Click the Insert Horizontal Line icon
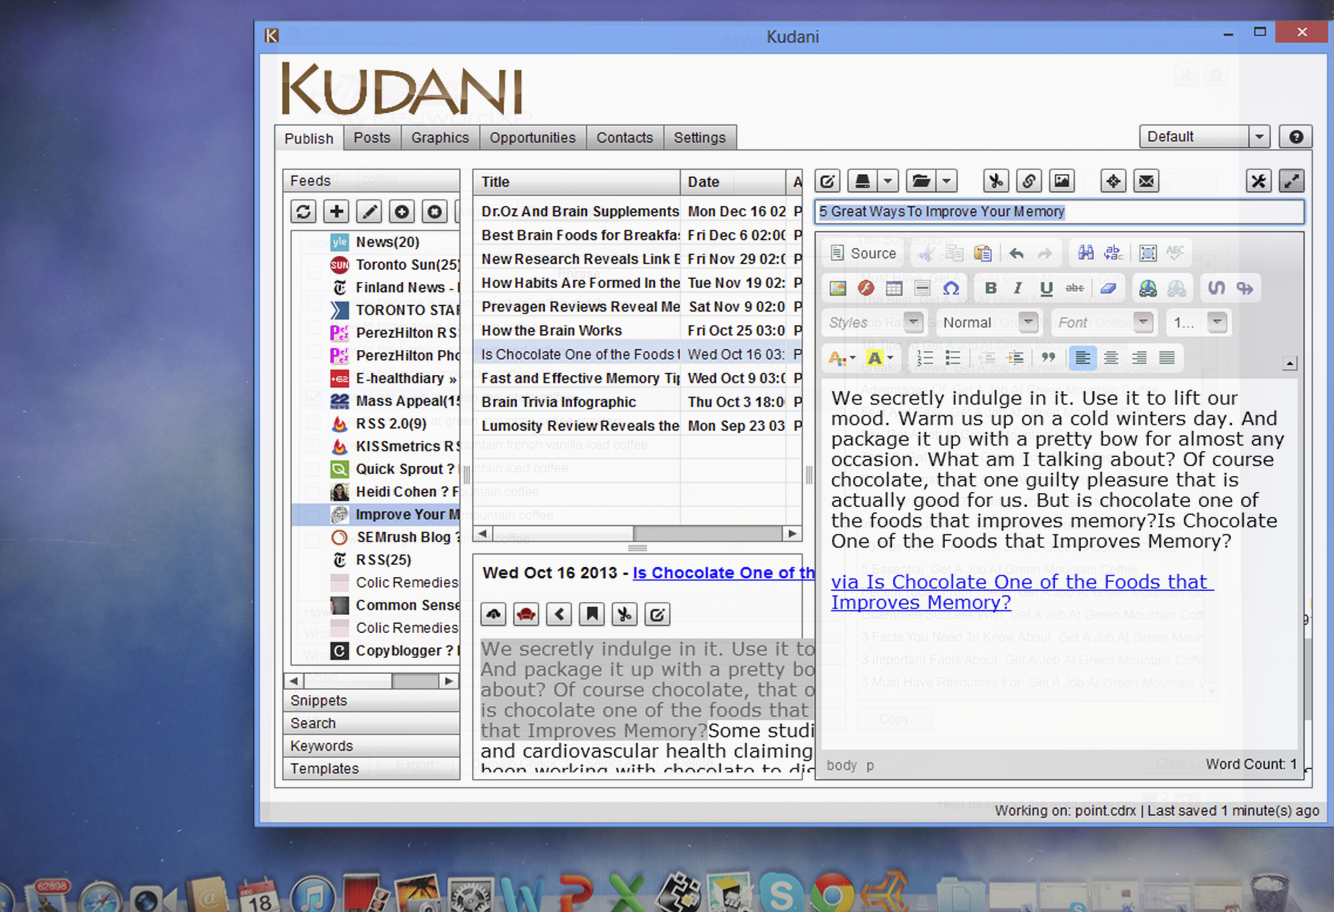Image resolution: width=1334 pixels, height=912 pixels. [922, 288]
